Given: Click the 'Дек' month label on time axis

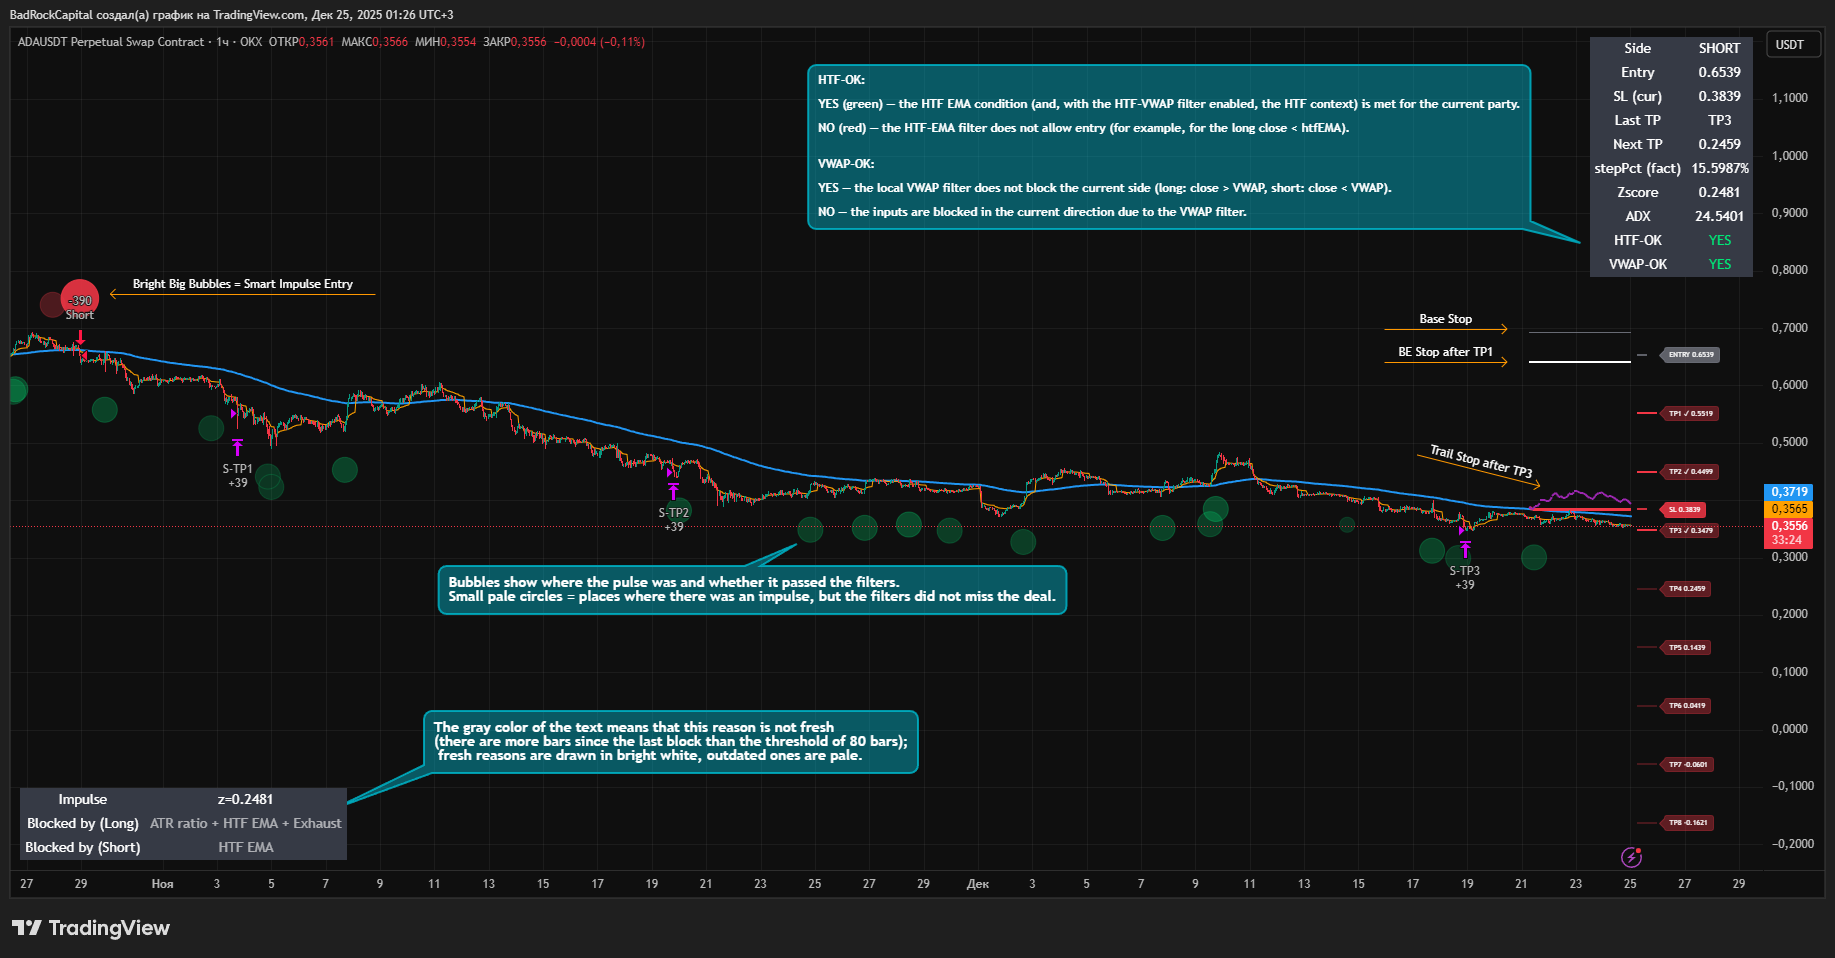Looking at the screenshot, I should (978, 884).
